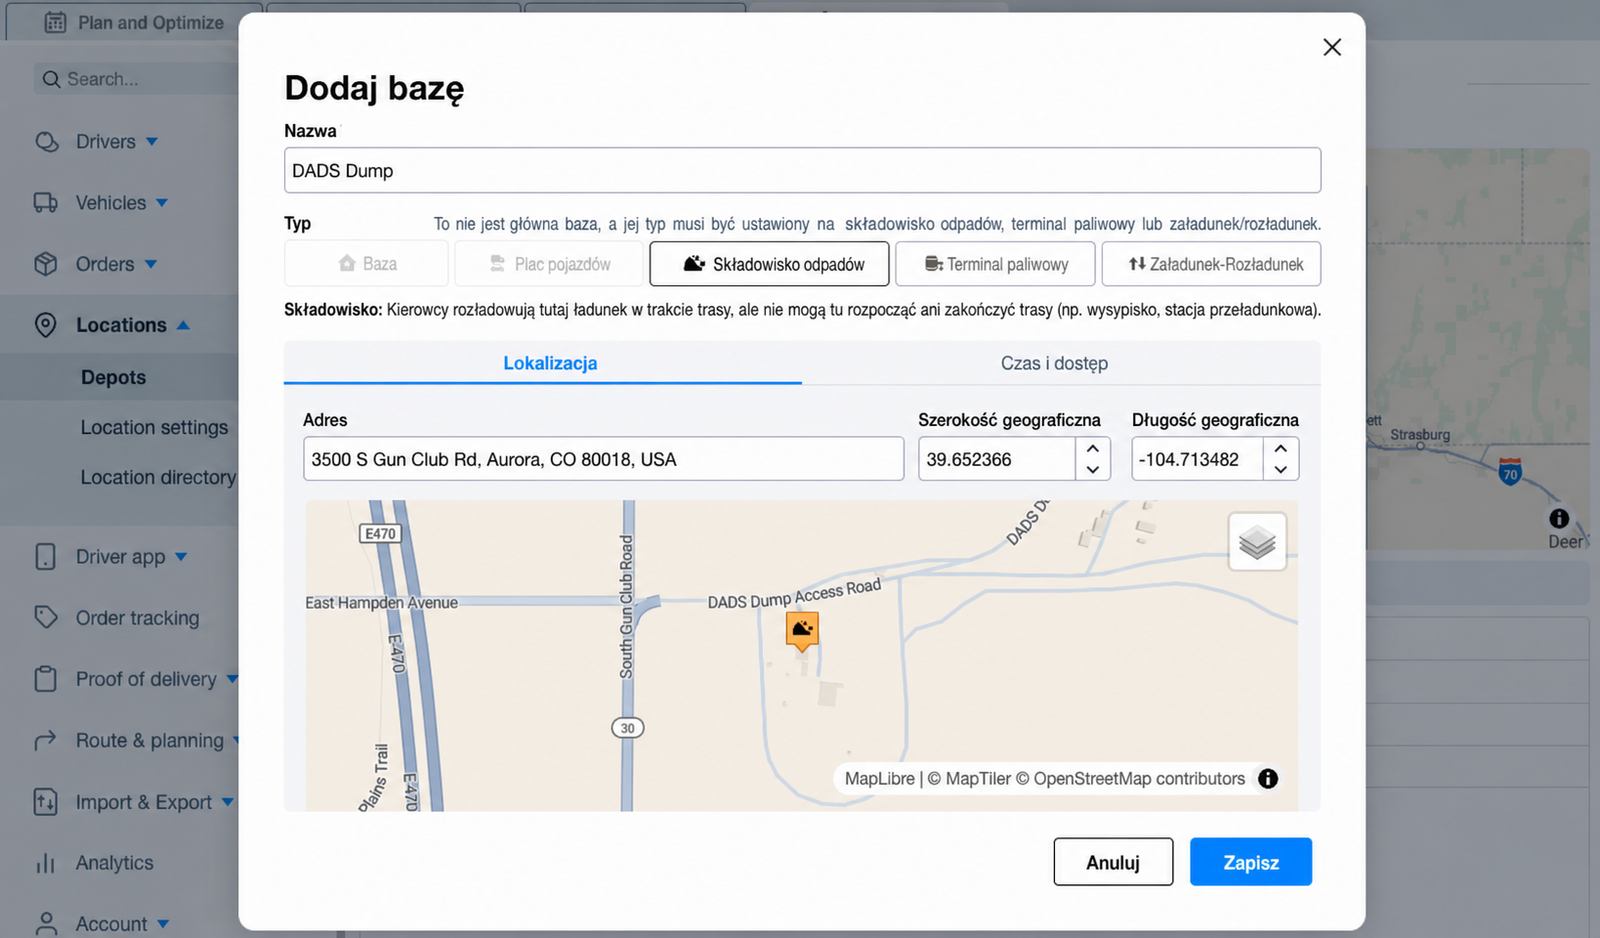Click the Vehicles truck icon
Image resolution: width=1600 pixels, height=938 pixels.
point(46,203)
